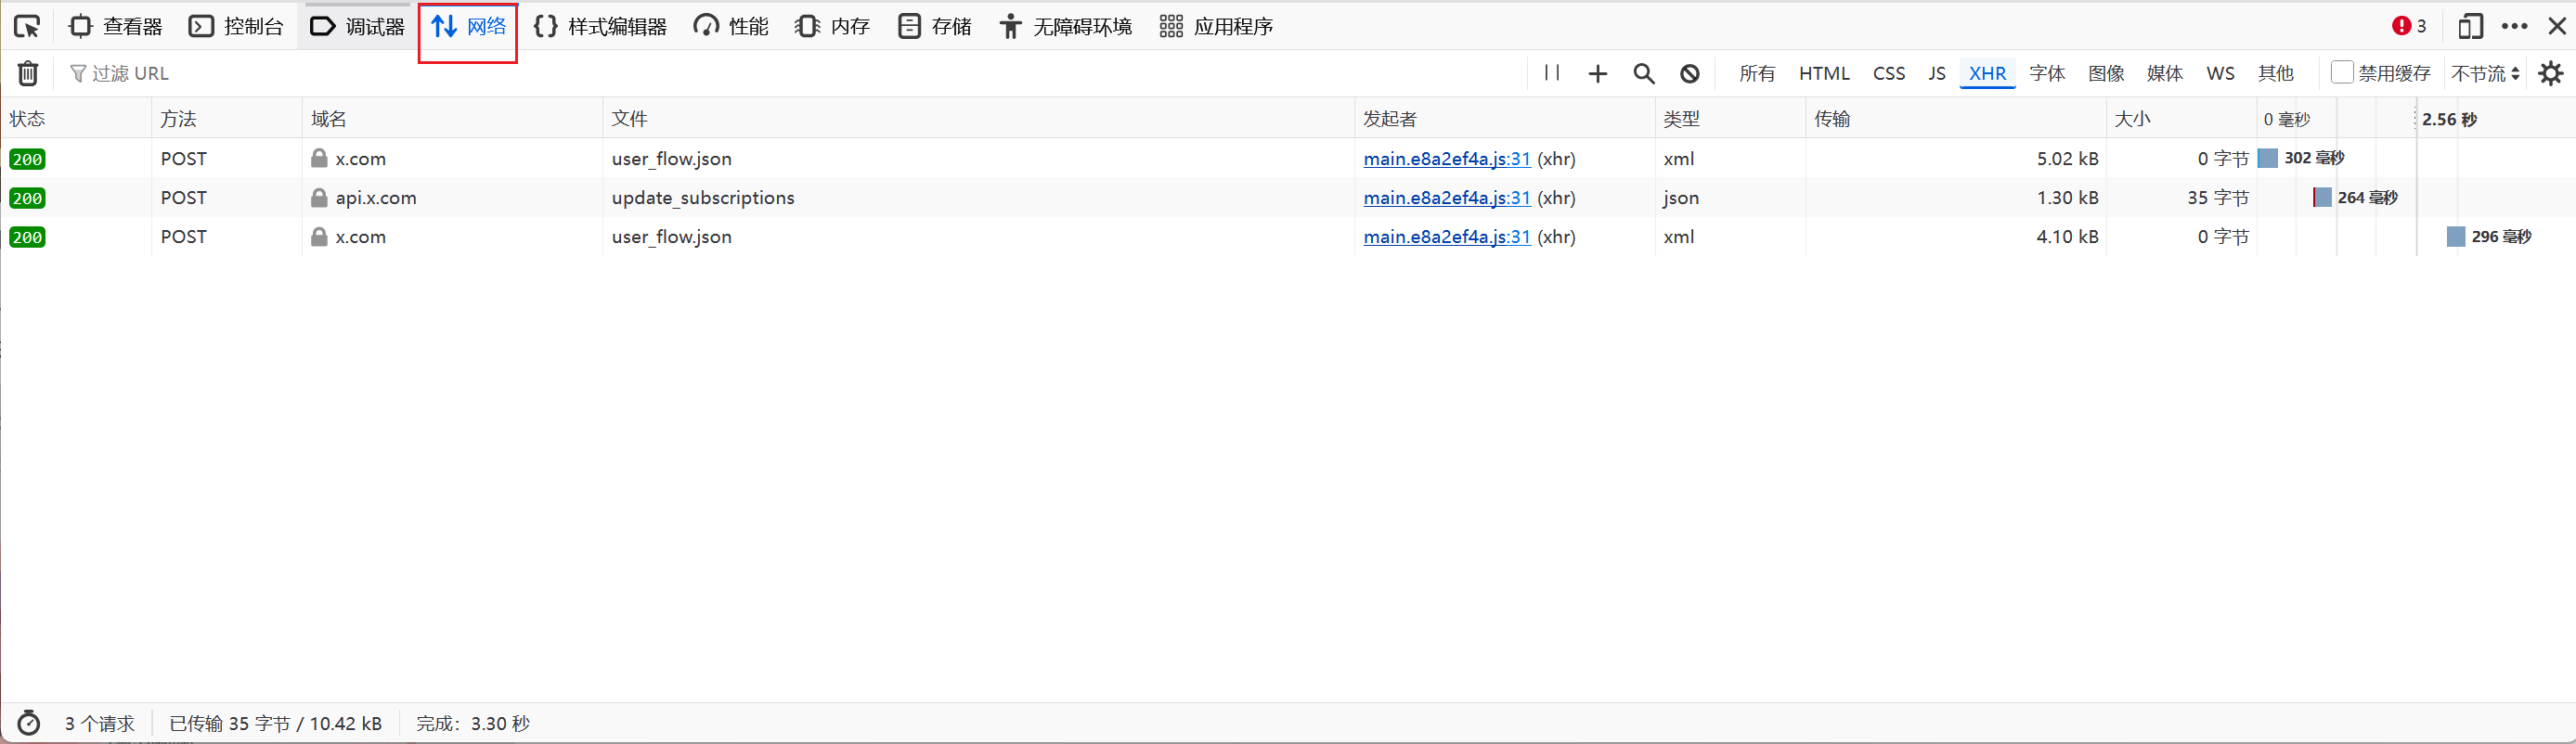
Task: Sort requests by 状态 column header
Action: [28, 119]
